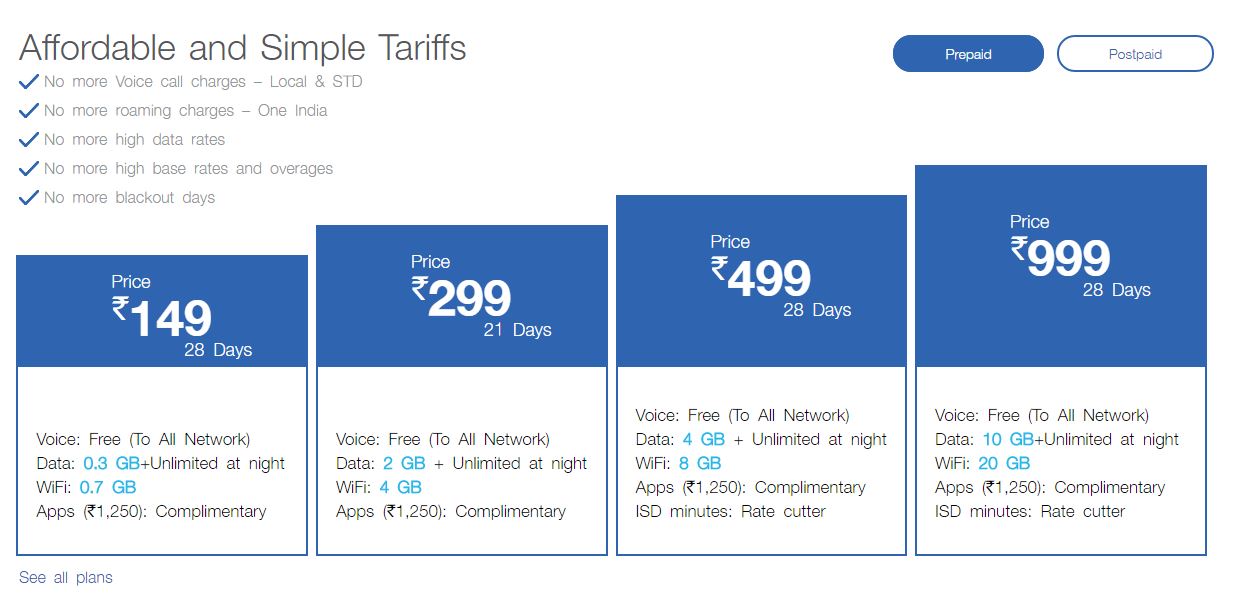Click checkmark beside No more high data rates
1241x596 pixels.
tap(29, 139)
